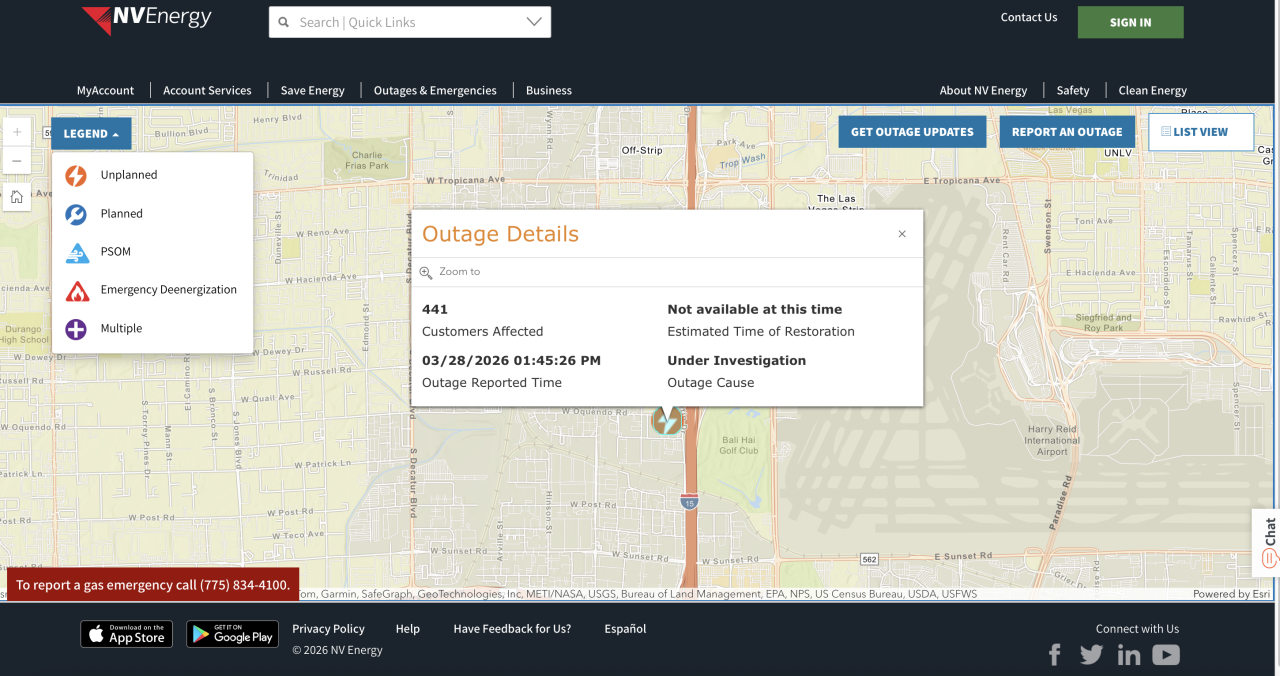The height and width of the screenshot is (676, 1280).
Task: Click the outage marker near Bali Hai Golf Club
Action: tap(666, 420)
